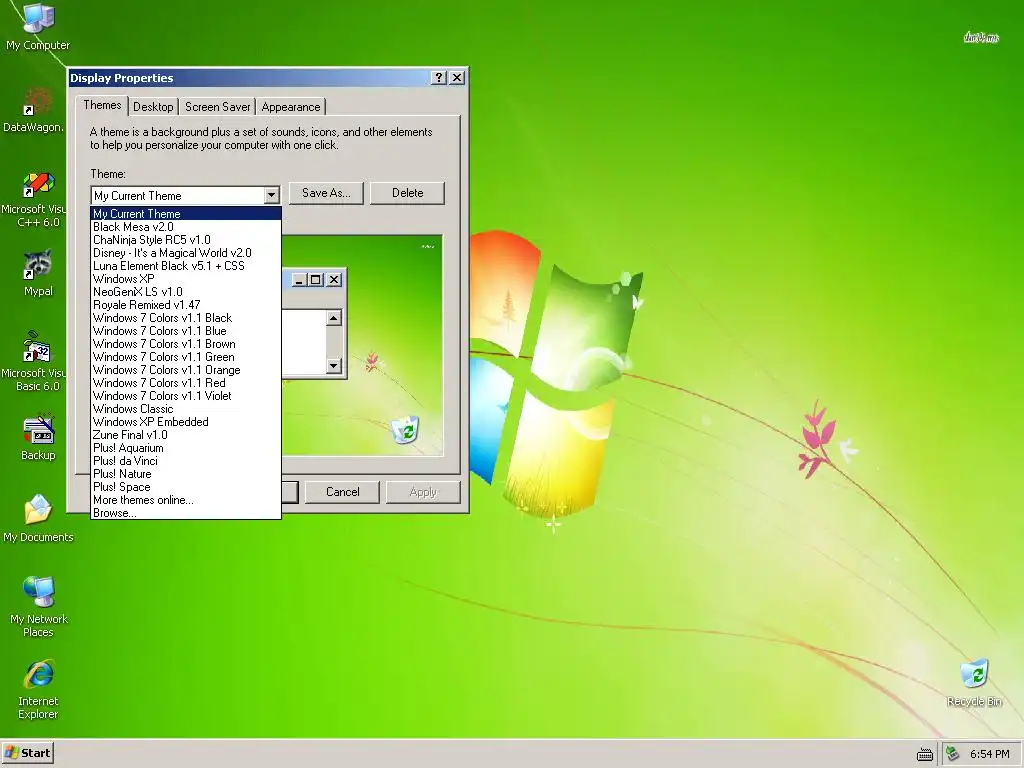Click the on-screen keyboard tray icon
Viewport: 1024px width, 768px height.
pyautogui.click(x=925, y=754)
